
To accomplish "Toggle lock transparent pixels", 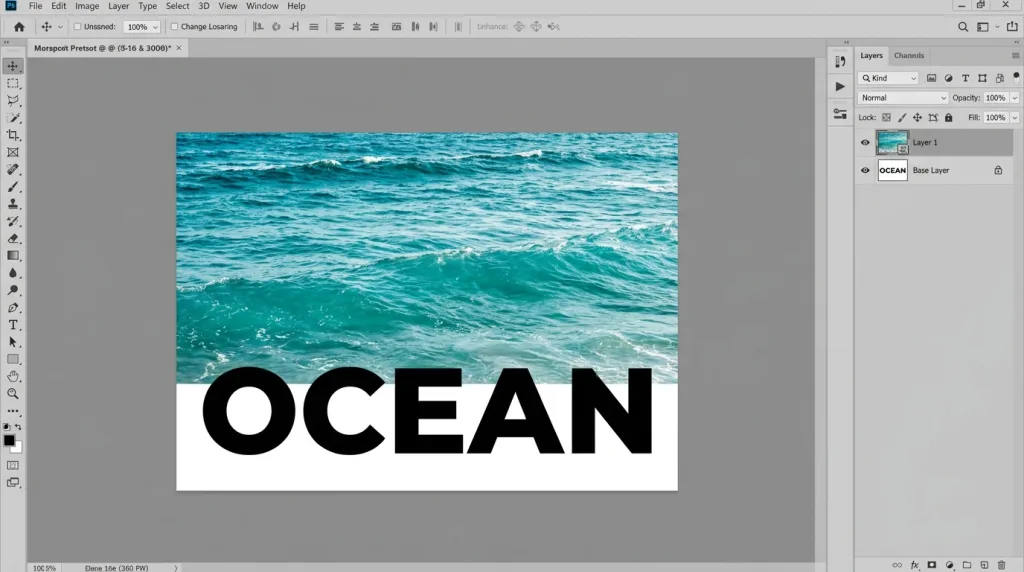I will [886, 118].
